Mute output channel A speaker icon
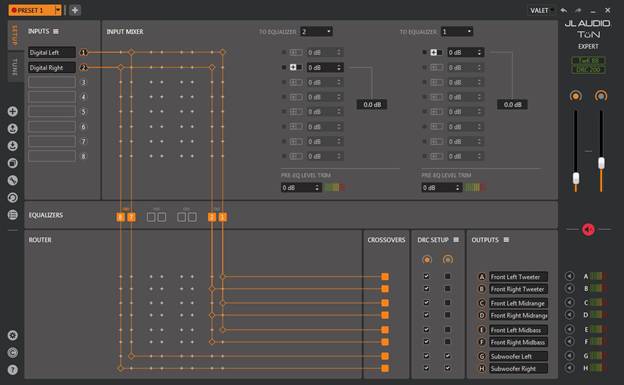The image size is (624, 385). pos(569,276)
